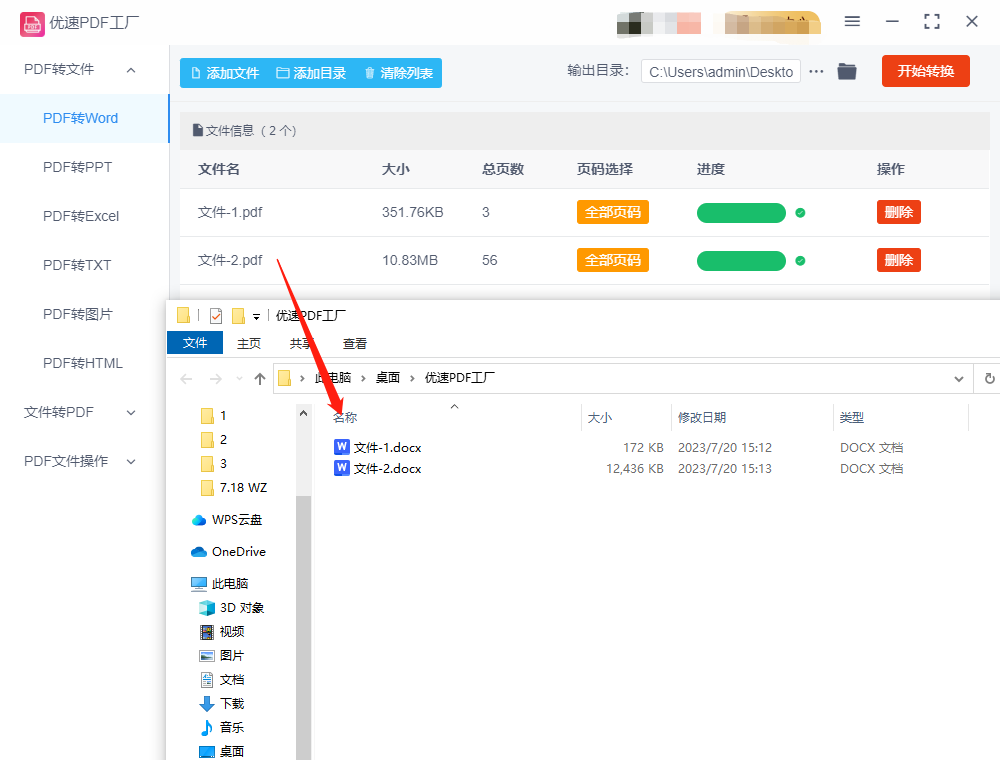Image resolution: width=1000 pixels, height=760 pixels.
Task: Click 清除列表 to clear the list
Action: [399, 73]
